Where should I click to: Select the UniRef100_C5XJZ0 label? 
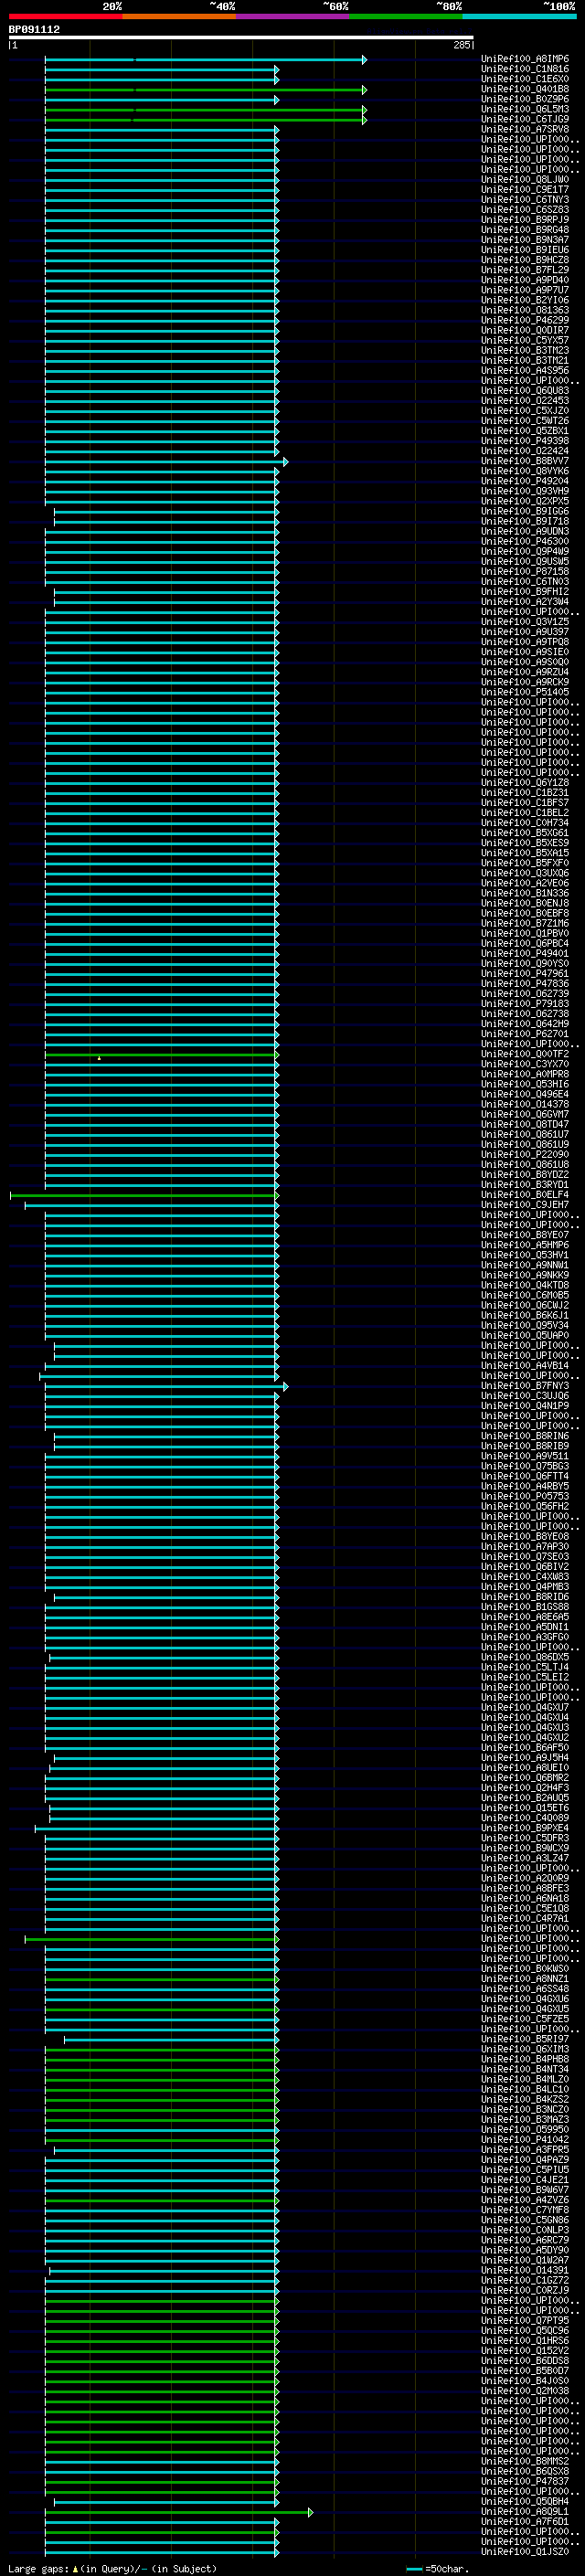[x=525, y=410]
